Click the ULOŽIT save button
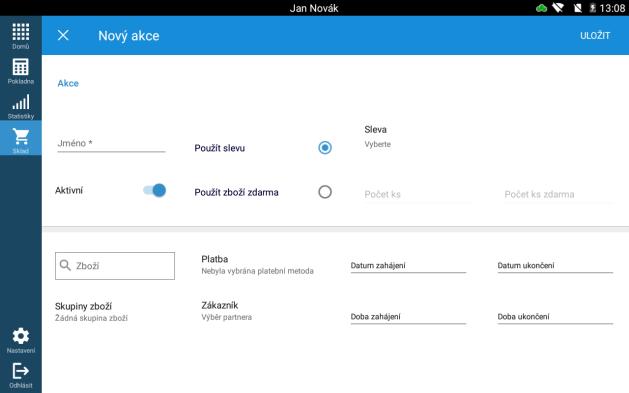 pyautogui.click(x=595, y=36)
